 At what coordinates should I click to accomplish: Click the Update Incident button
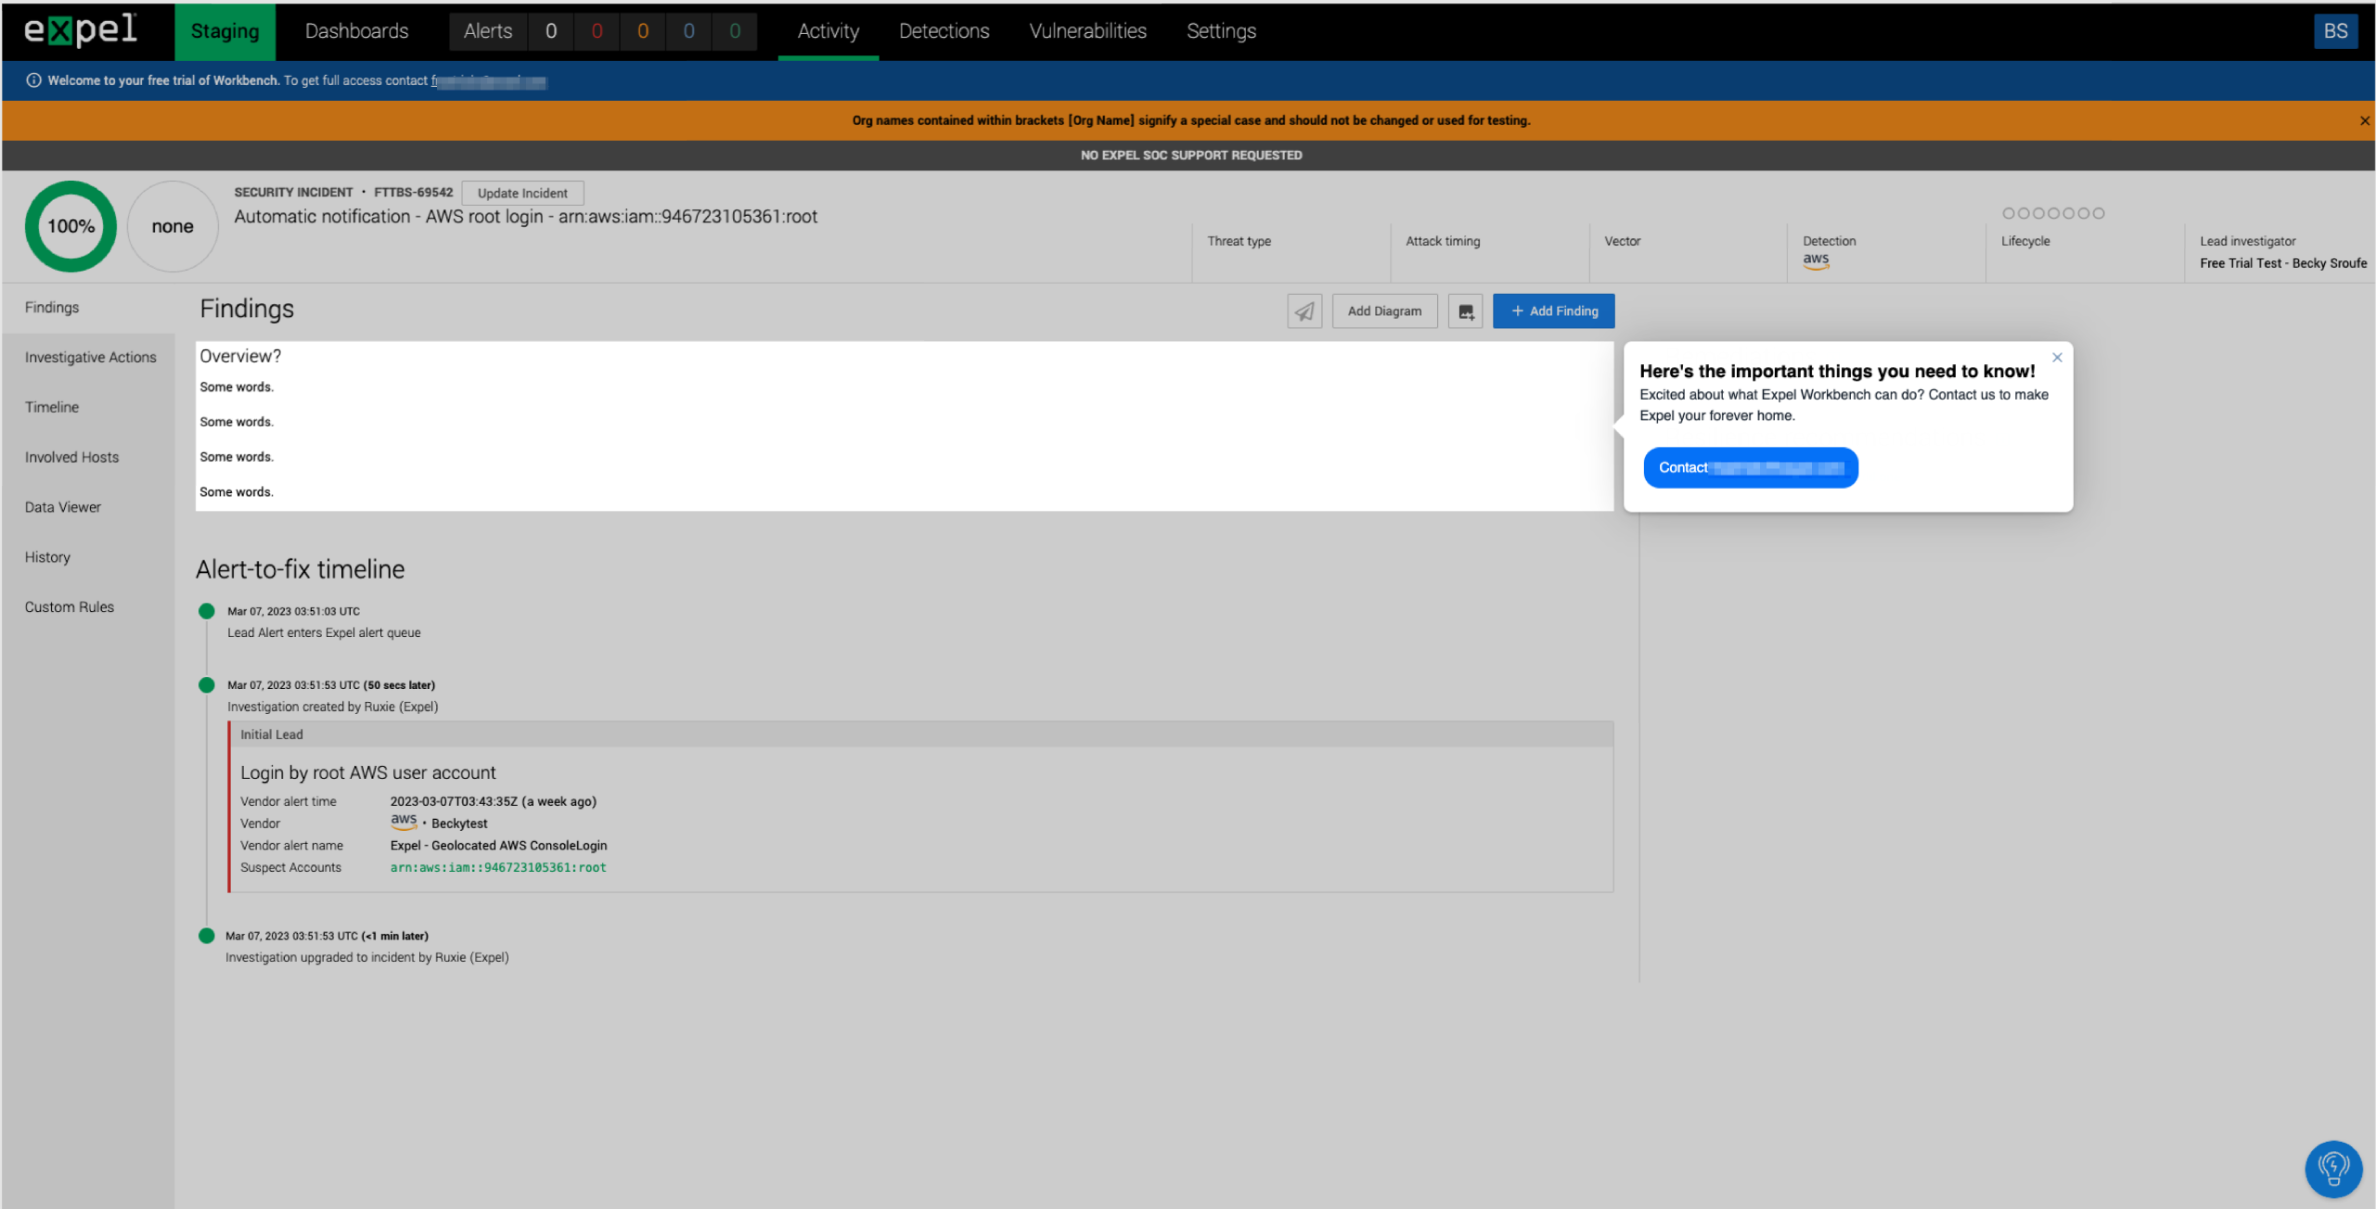[523, 193]
